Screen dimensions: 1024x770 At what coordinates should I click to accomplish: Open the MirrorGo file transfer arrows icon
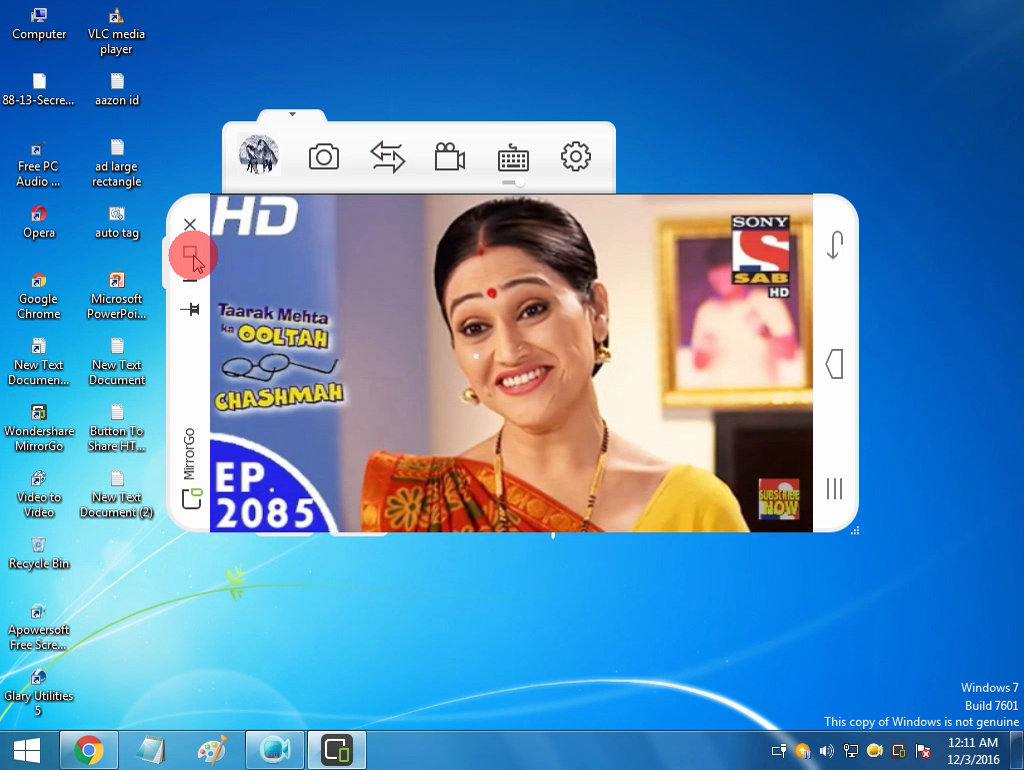(x=387, y=157)
